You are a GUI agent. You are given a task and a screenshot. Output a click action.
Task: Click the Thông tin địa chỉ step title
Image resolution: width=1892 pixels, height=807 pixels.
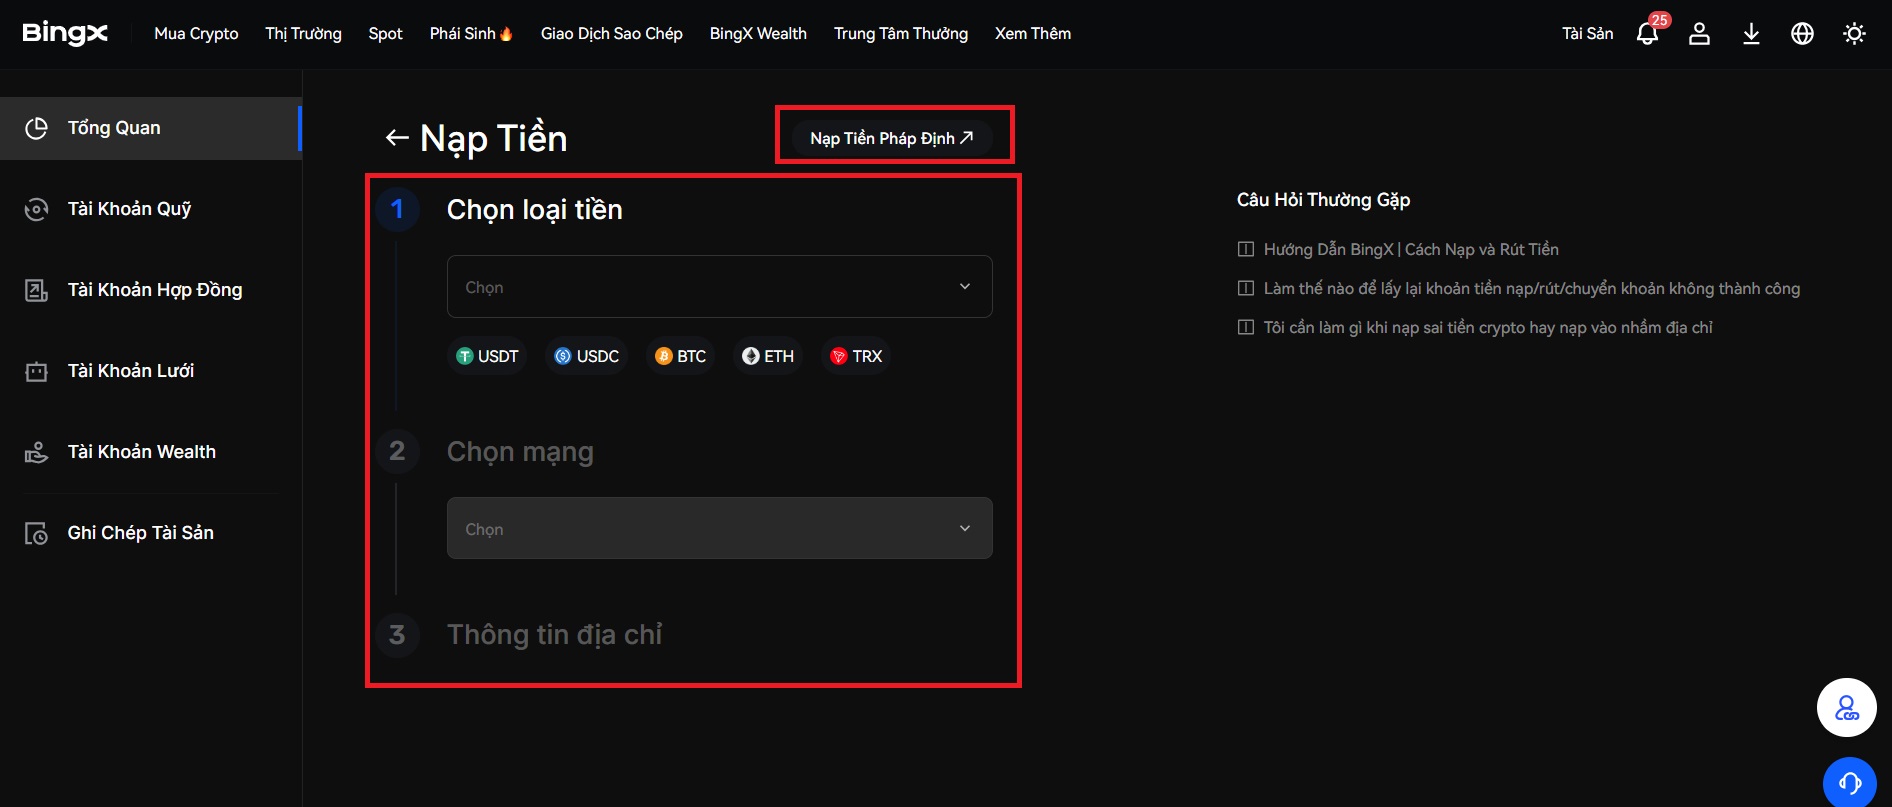click(554, 635)
